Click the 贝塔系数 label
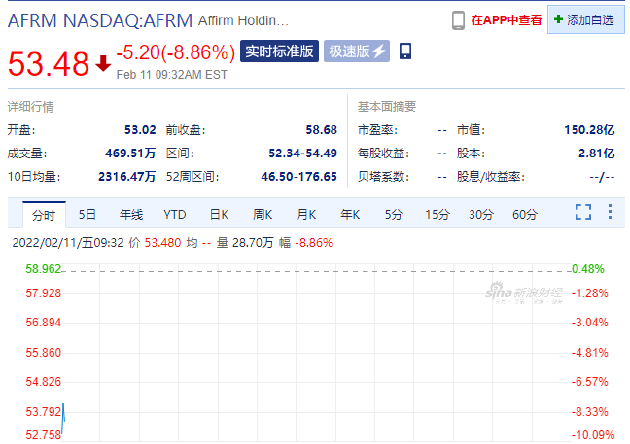Viewport: 630px width, 444px height. pos(383,177)
